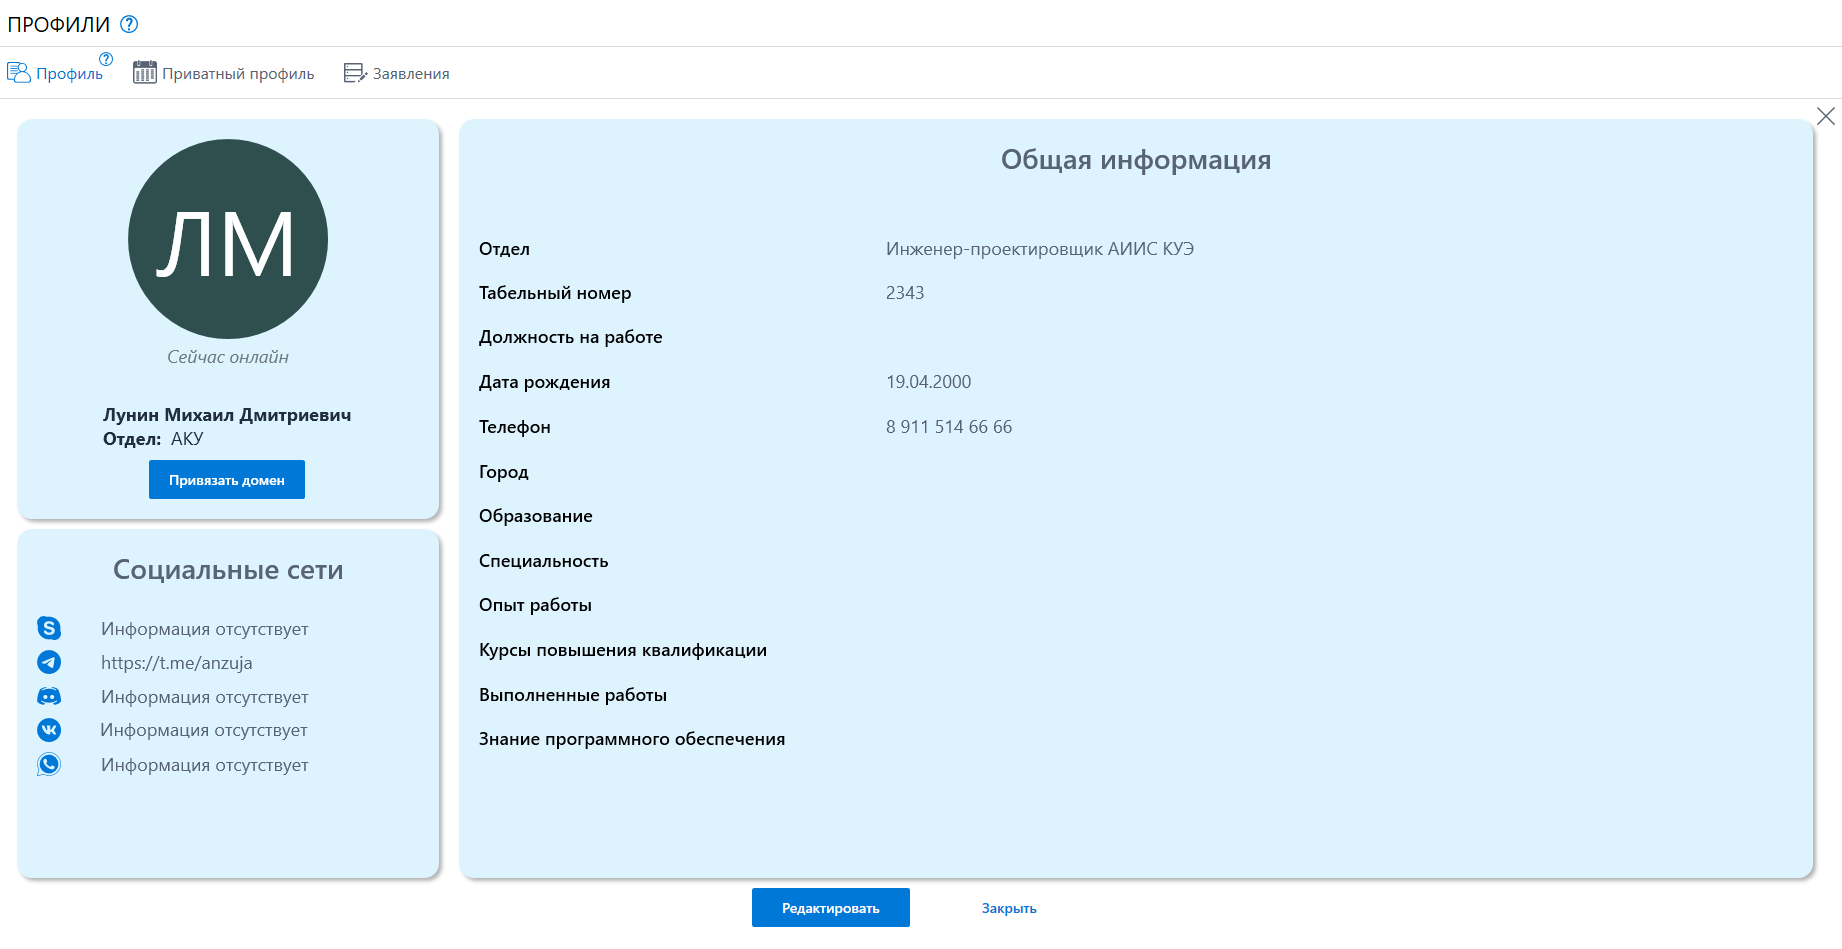Click the WhatsApp icon in social networks

[49, 764]
